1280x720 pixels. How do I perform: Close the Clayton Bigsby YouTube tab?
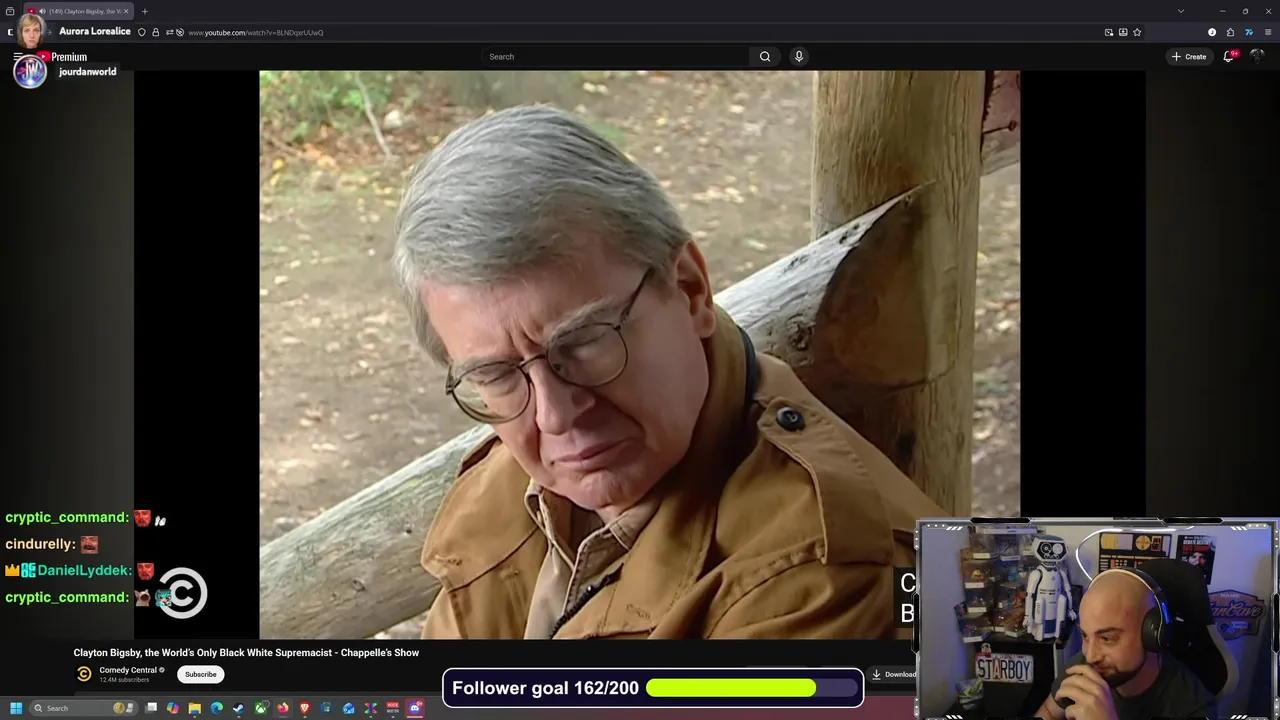coord(126,11)
